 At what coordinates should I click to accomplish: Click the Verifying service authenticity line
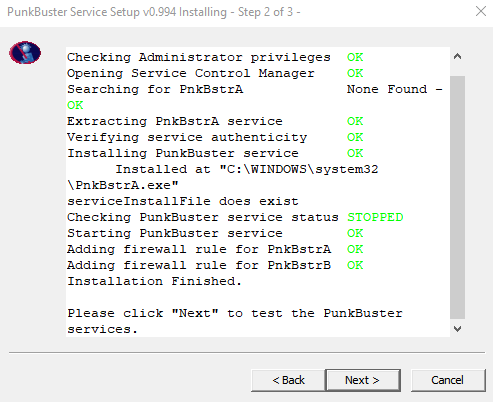pos(215,137)
